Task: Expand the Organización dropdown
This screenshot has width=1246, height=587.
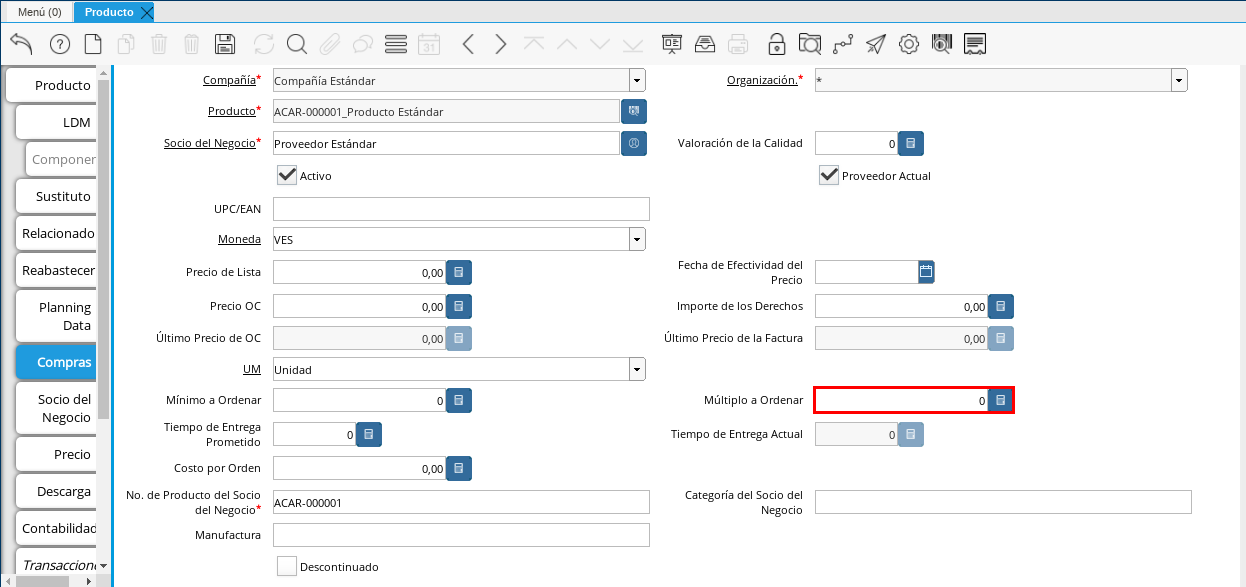Action: point(1179,80)
